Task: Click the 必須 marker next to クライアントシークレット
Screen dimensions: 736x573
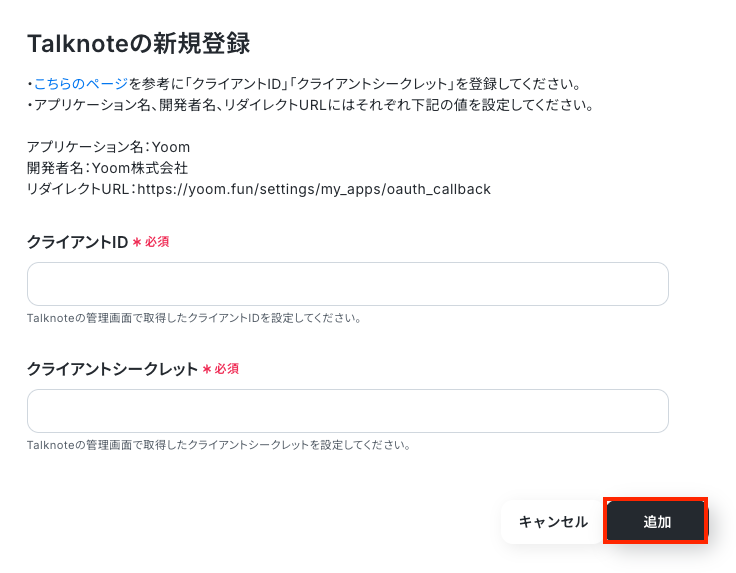Action: point(227,369)
